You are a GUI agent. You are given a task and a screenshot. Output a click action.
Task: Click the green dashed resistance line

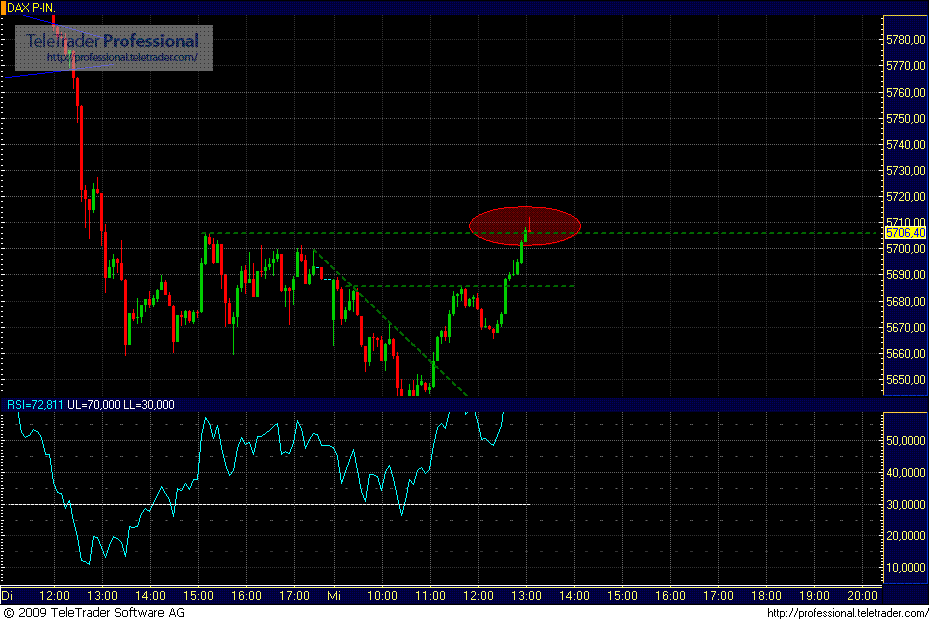[700, 231]
